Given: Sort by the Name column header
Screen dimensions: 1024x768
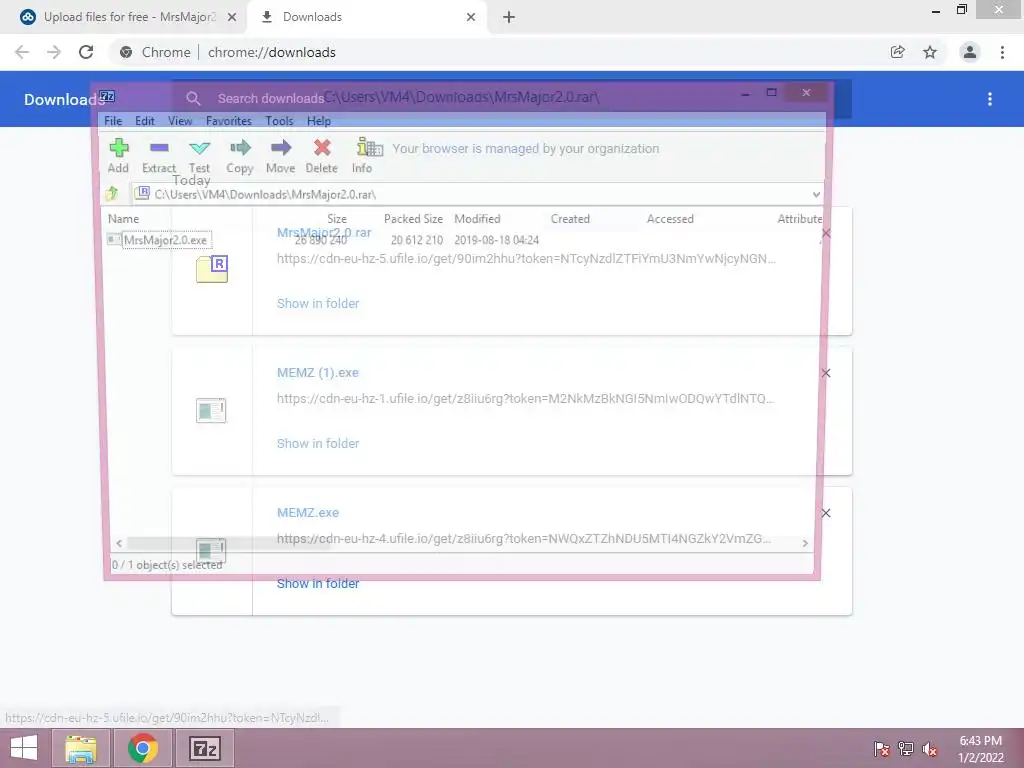Looking at the screenshot, I should coord(123,219).
